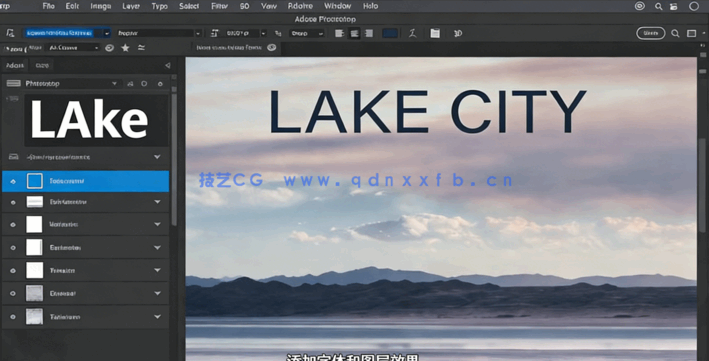The image size is (709, 361).
Task: Click the icon right of menu bar search
Action: click(x=674, y=6)
